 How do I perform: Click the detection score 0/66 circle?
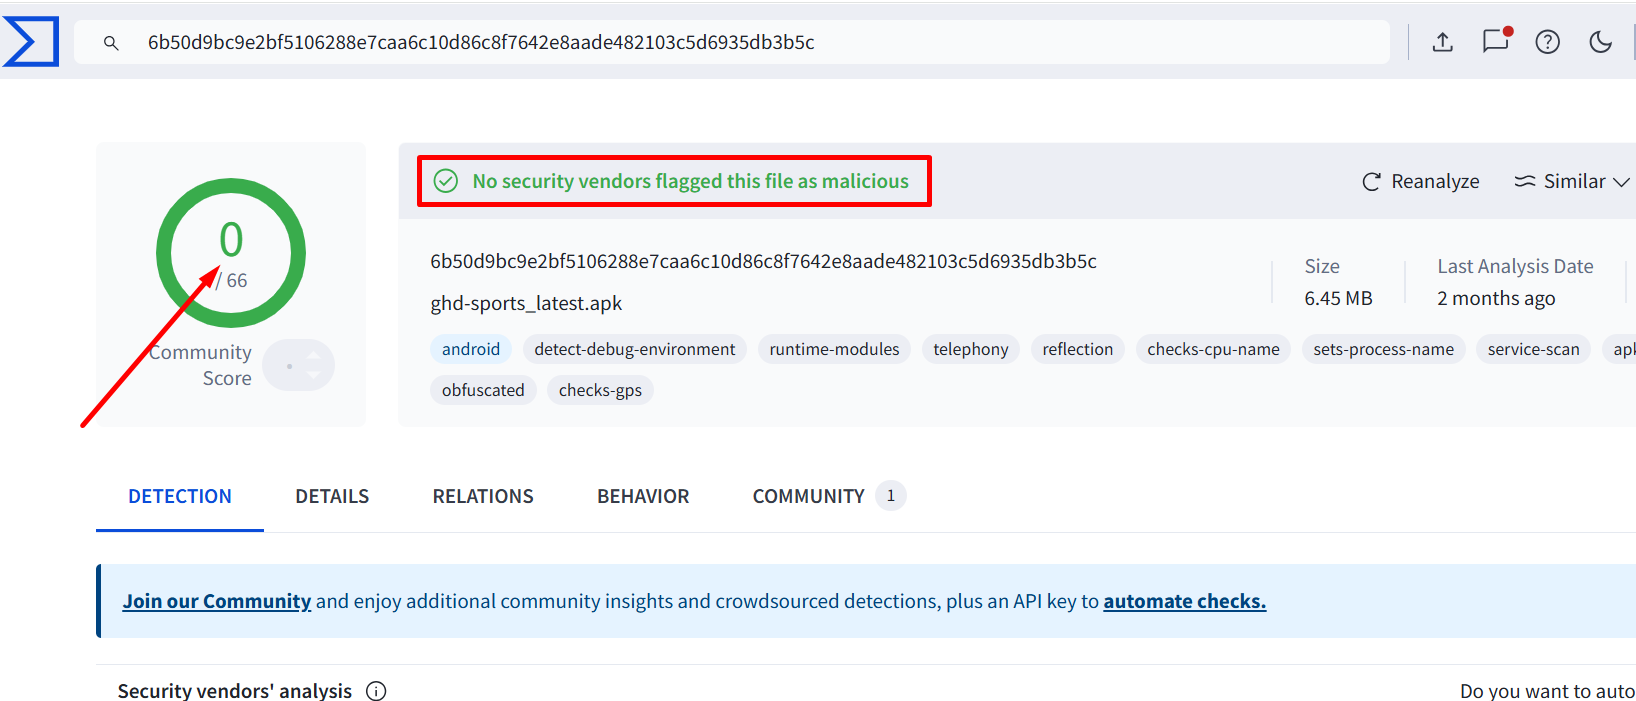pos(231,253)
